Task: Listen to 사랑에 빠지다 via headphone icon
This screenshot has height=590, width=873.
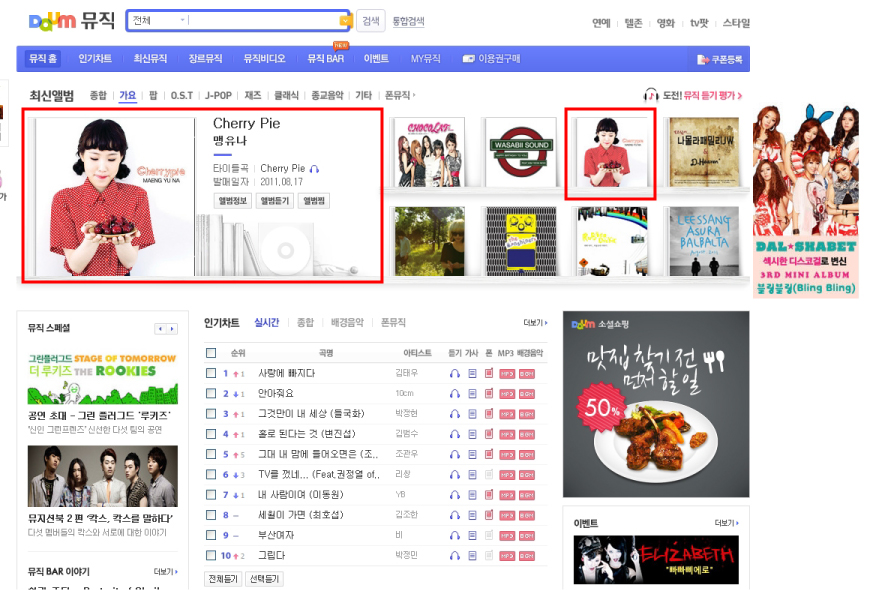Action: tap(455, 373)
